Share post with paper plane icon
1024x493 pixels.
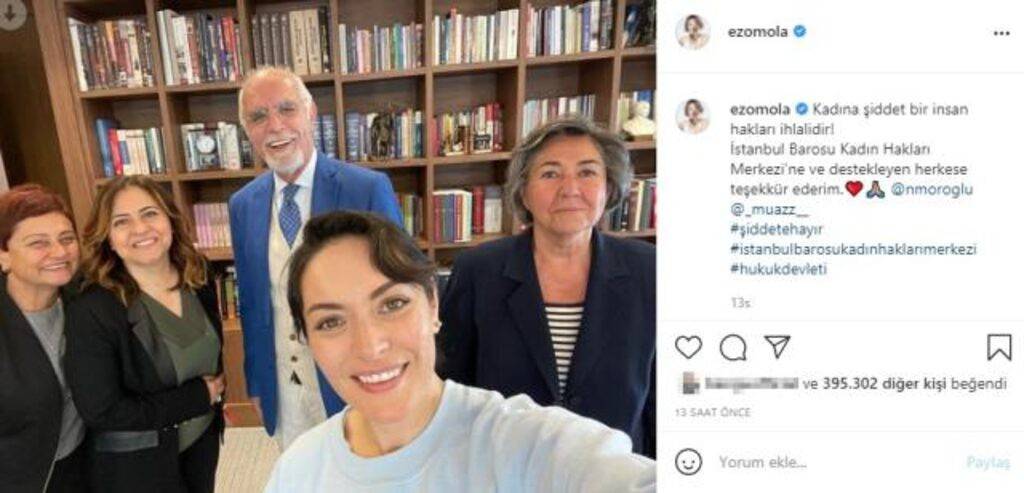coord(777,346)
